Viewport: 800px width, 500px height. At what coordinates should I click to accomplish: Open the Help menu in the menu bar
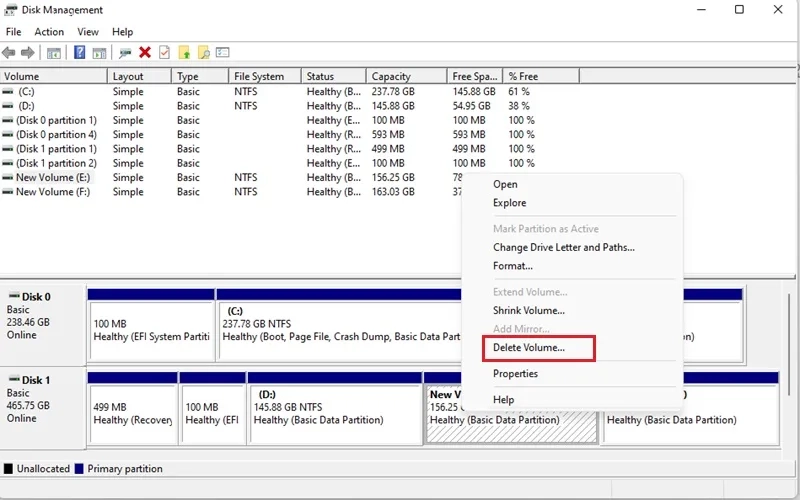click(x=122, y=32)
